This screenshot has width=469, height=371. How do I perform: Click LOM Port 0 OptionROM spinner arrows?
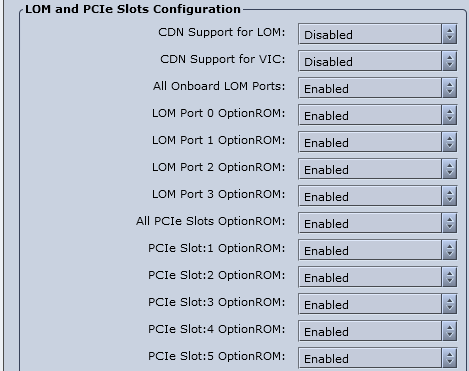coord(450,115)
